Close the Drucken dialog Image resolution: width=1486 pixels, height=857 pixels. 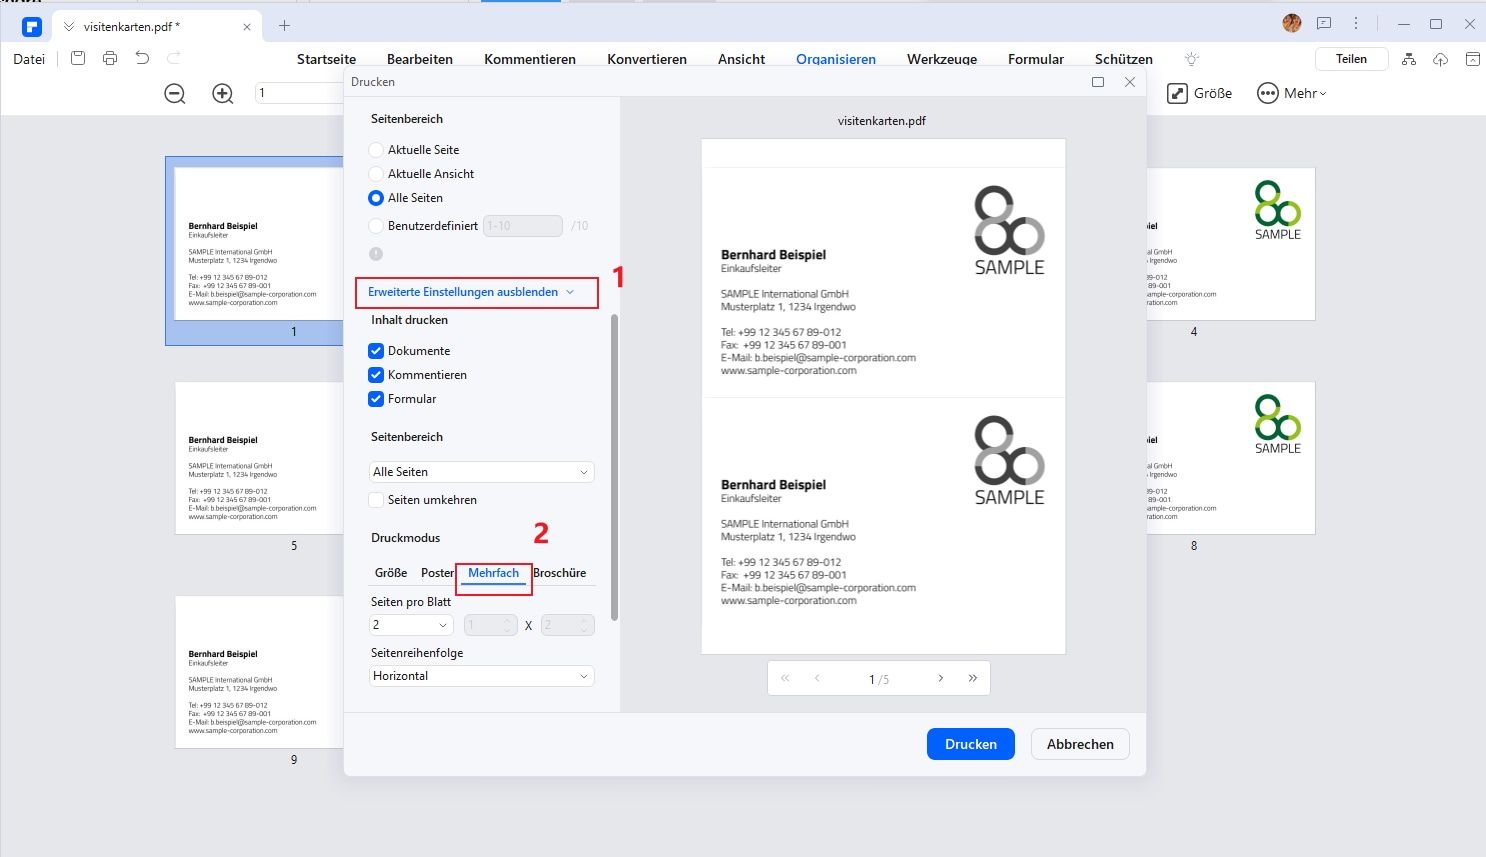coord(1130,82)
